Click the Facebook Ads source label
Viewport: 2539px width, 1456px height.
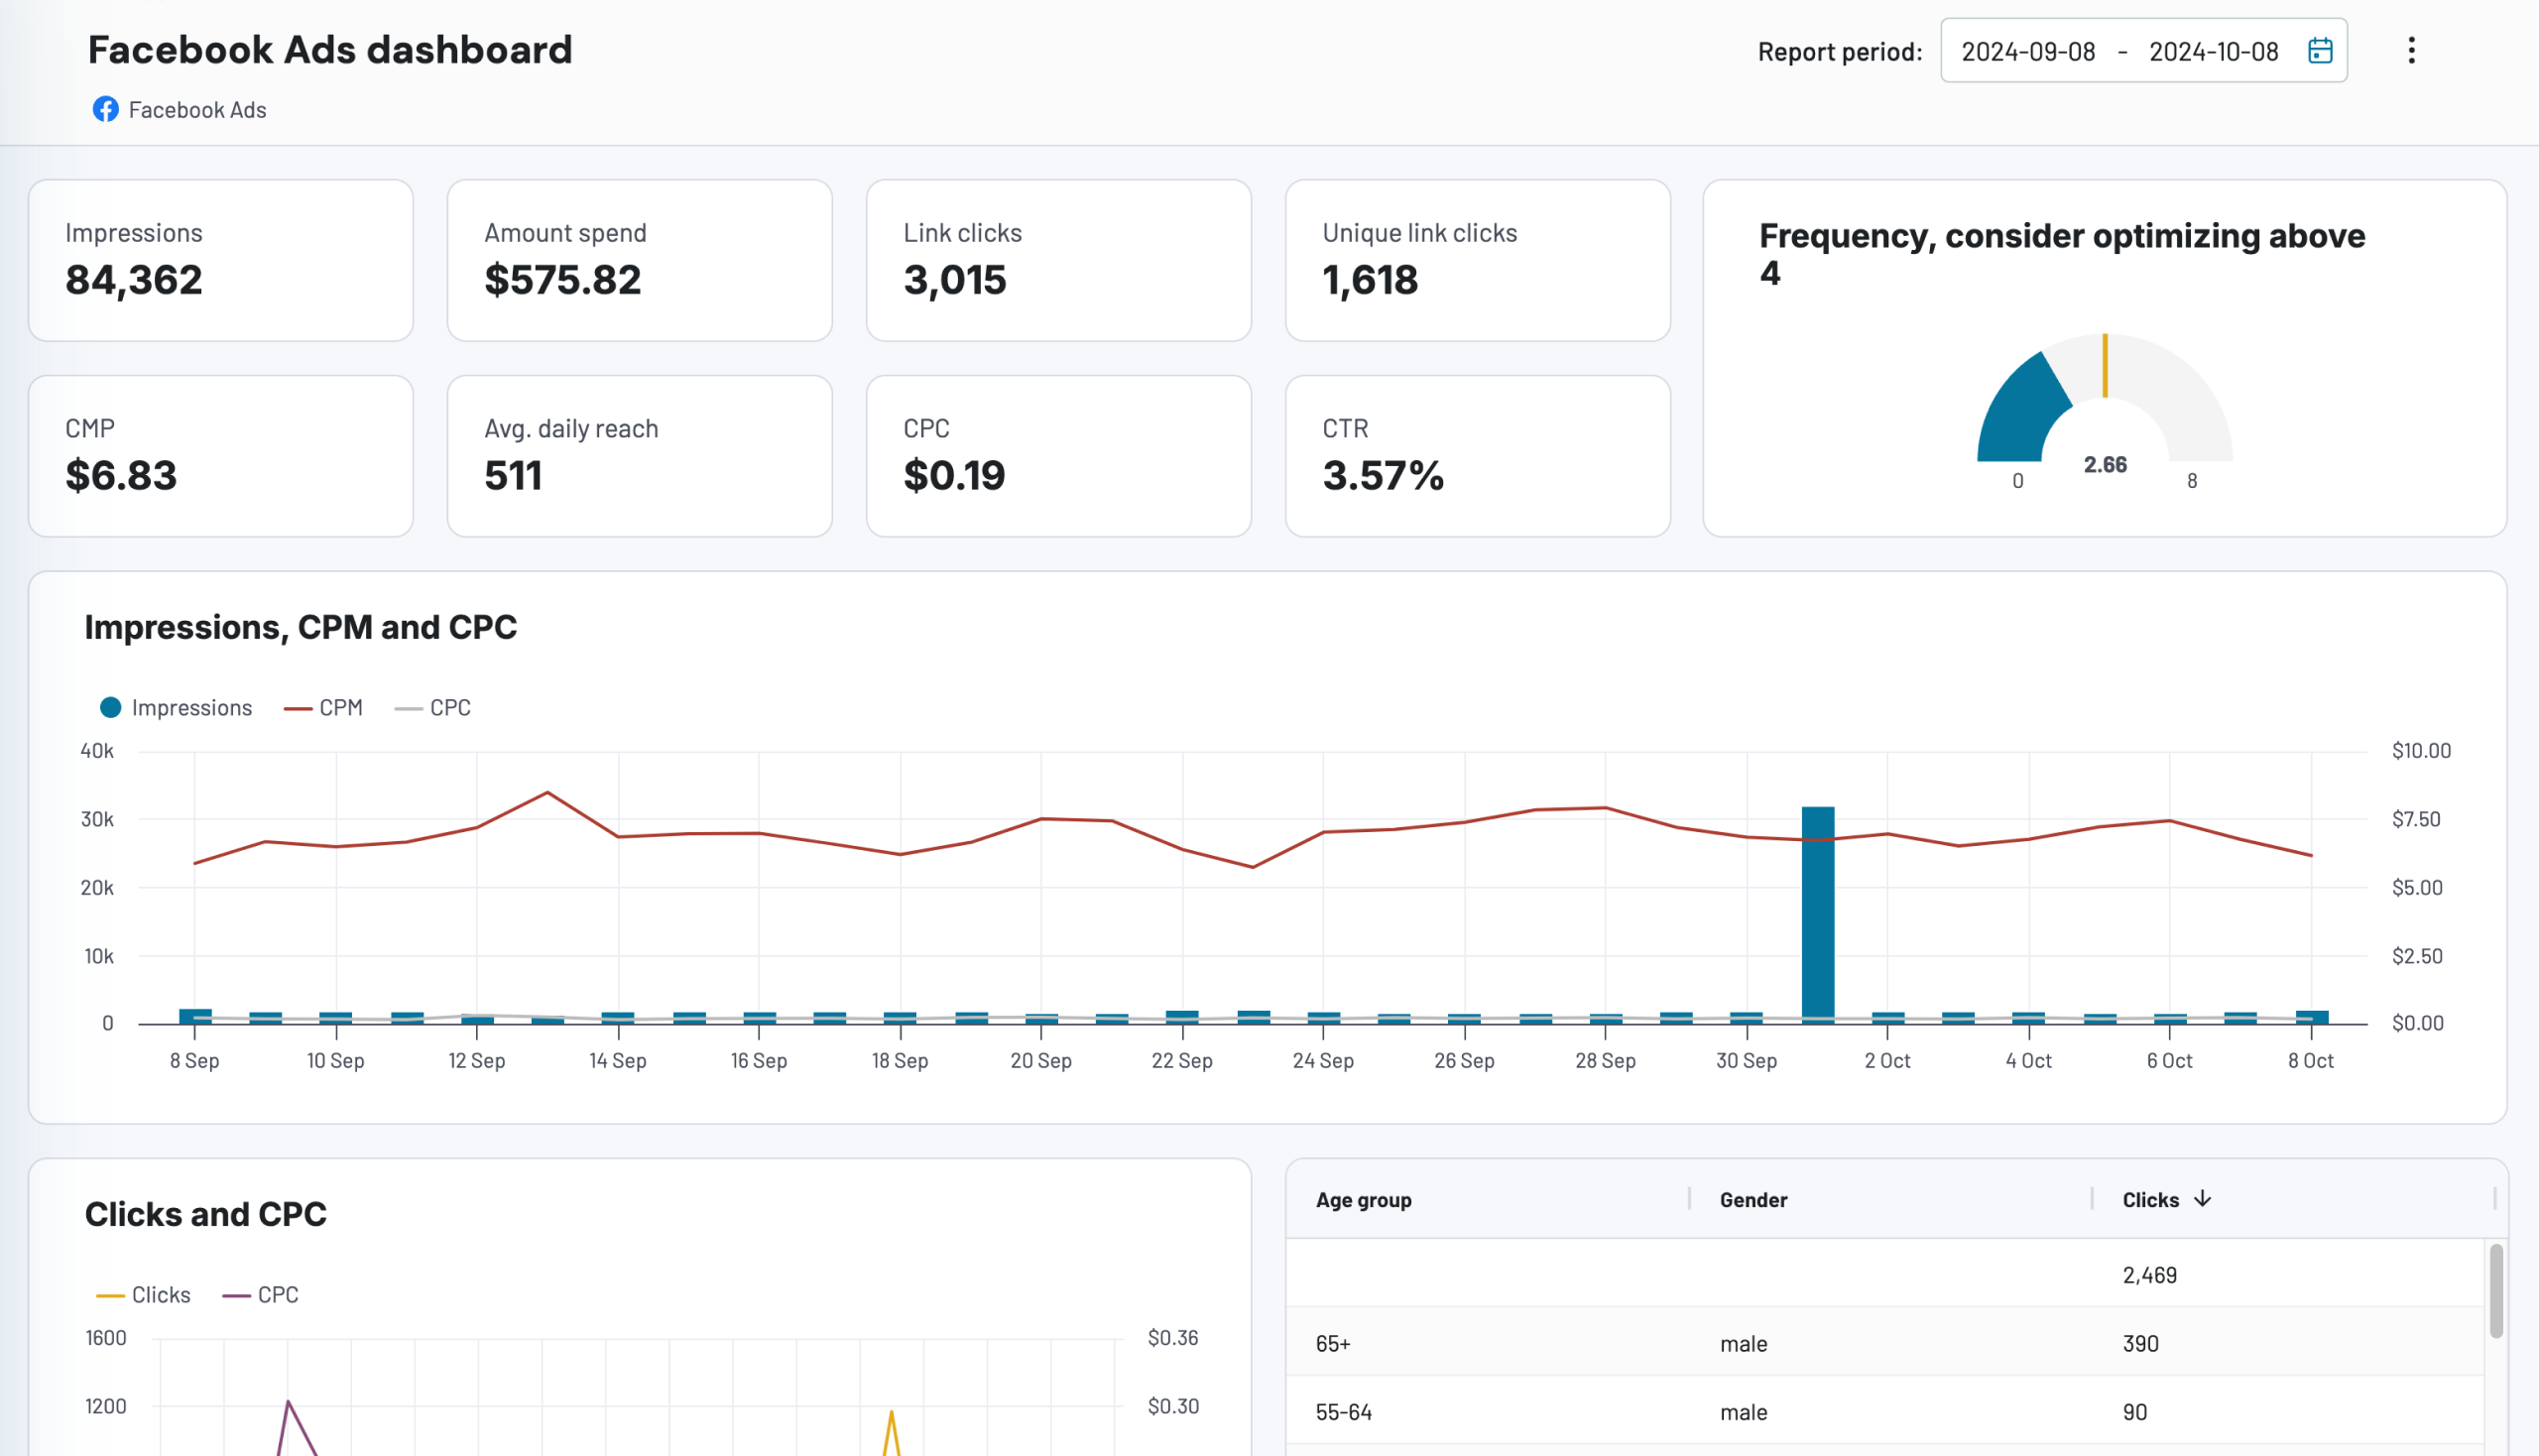pyautogui.click(x=197, y=109)
